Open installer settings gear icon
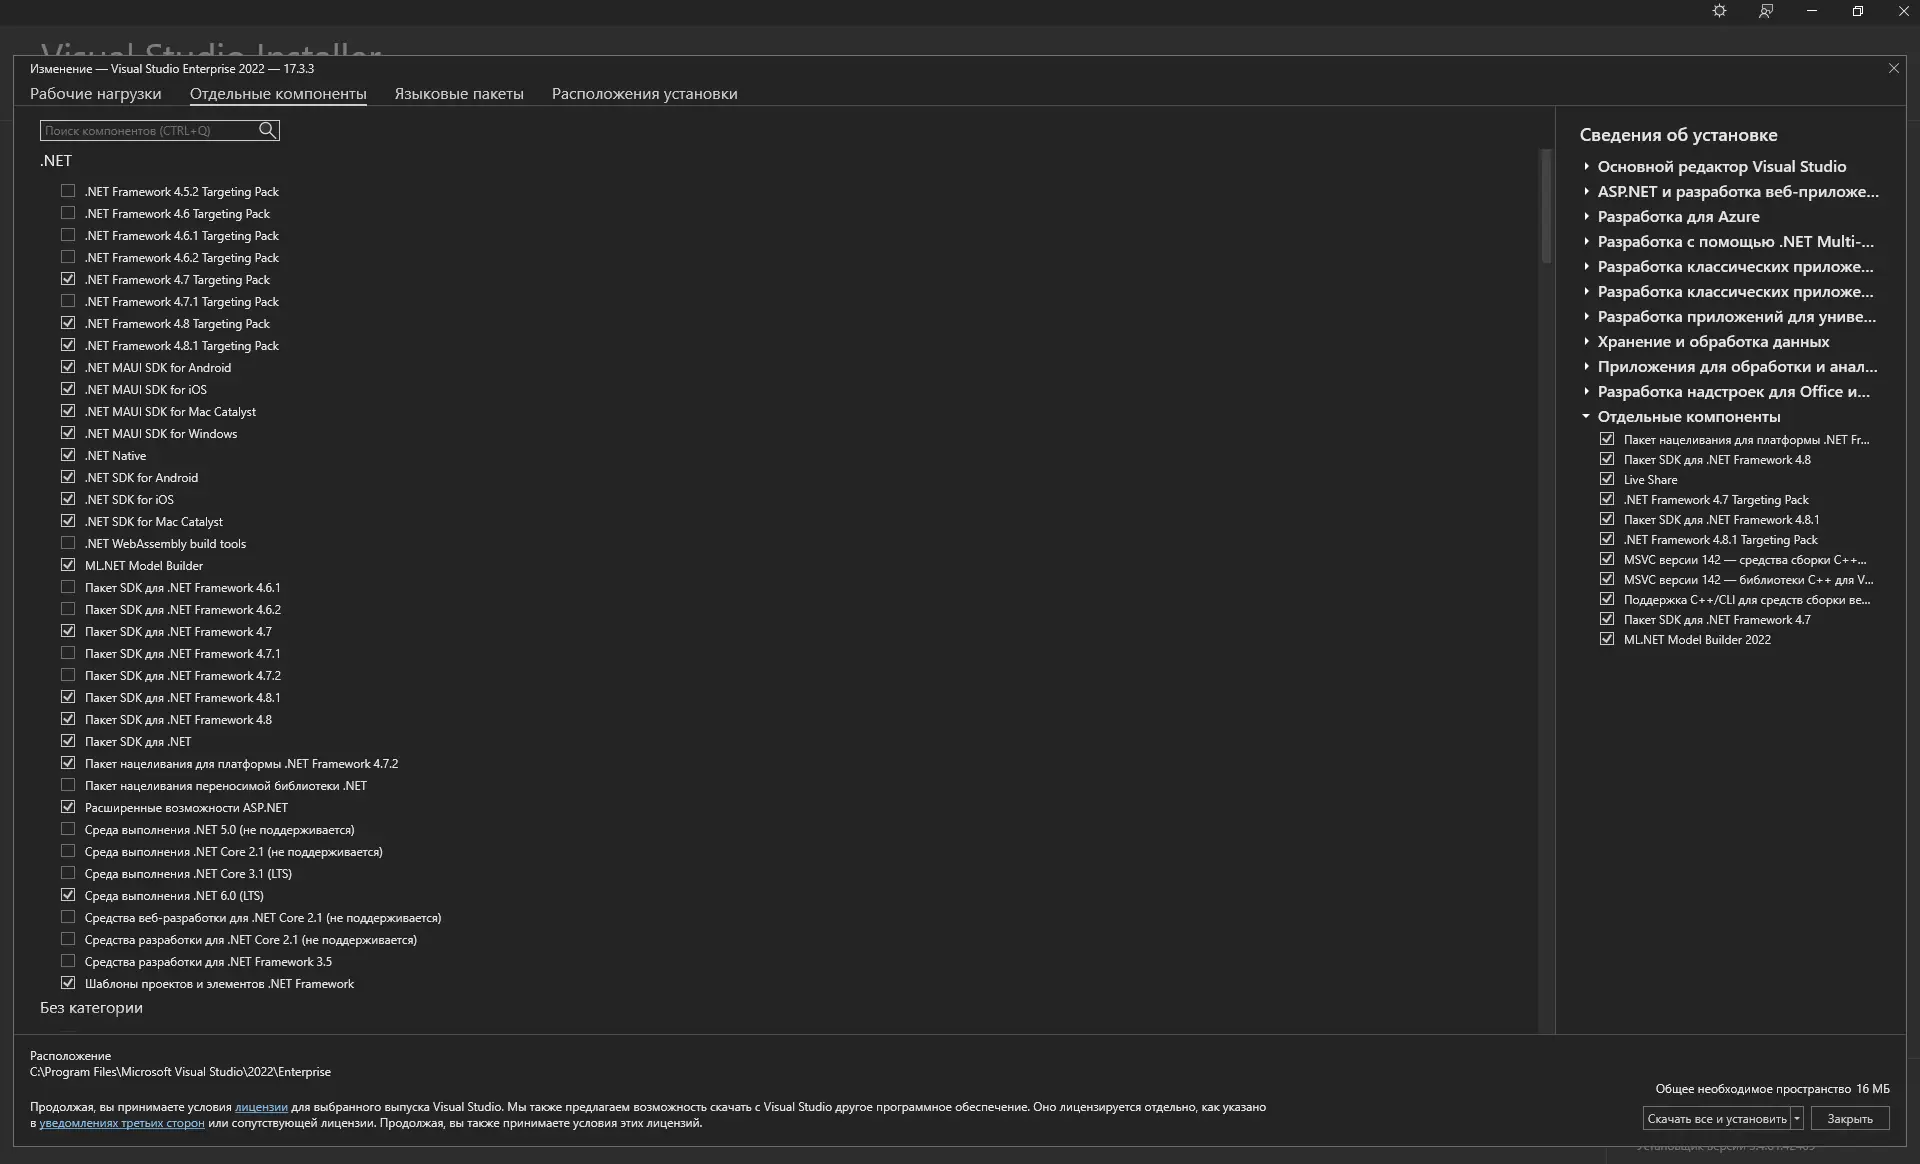The width and height of the screenshot is (1920, 1164). coord(1719,11)
